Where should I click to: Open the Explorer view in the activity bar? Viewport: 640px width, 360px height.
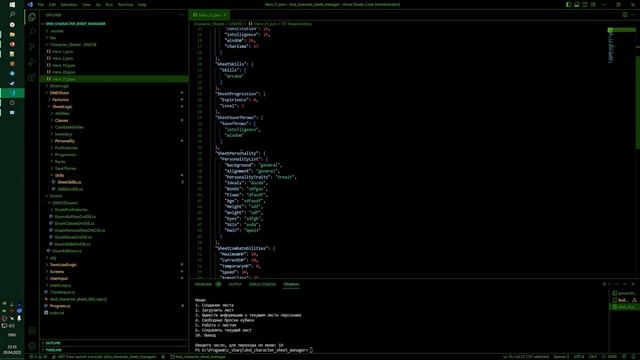coord(32,17)
